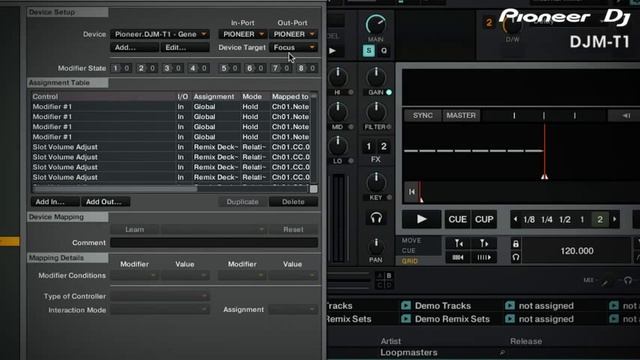640x360 pixels.
Task: Click the Add... device button
Action: point(135,48)
